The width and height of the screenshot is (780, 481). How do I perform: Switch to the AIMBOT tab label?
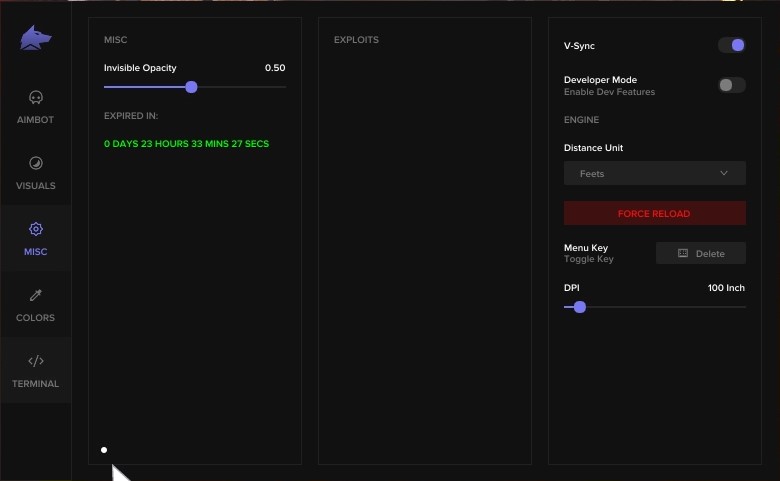tap(36, 120)
